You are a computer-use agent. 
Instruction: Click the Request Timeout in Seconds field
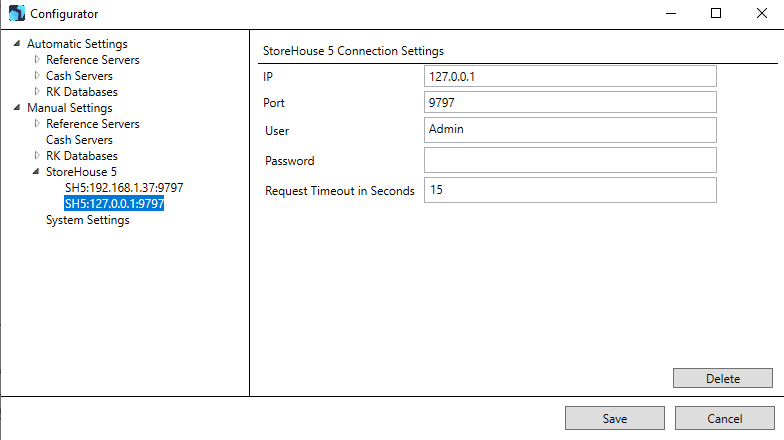(570, 190)
